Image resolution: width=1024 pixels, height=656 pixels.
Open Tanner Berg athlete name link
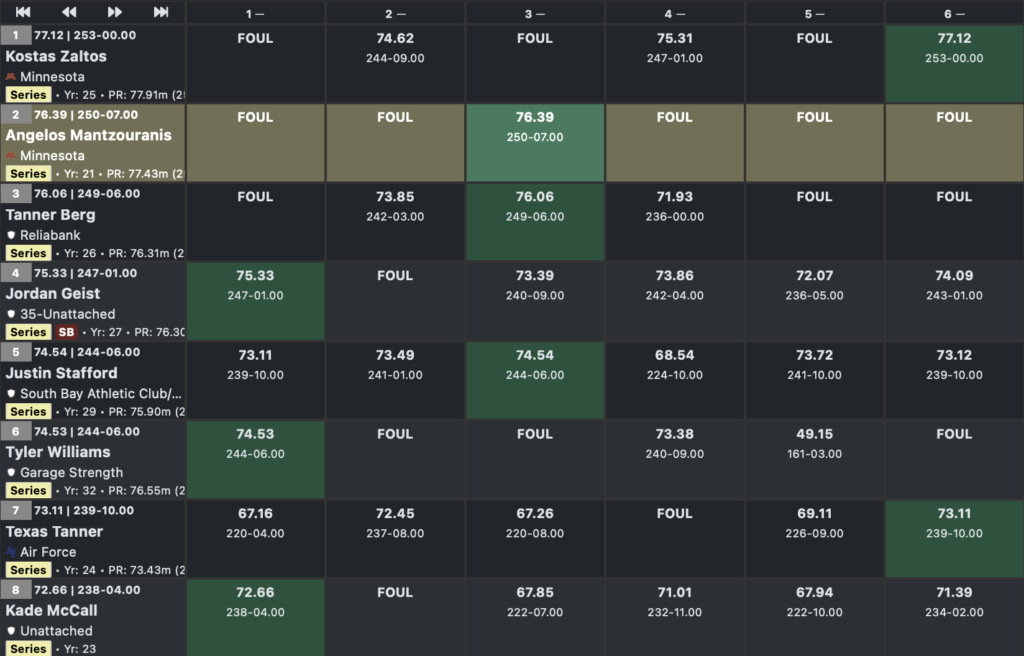tap(51, 215)
